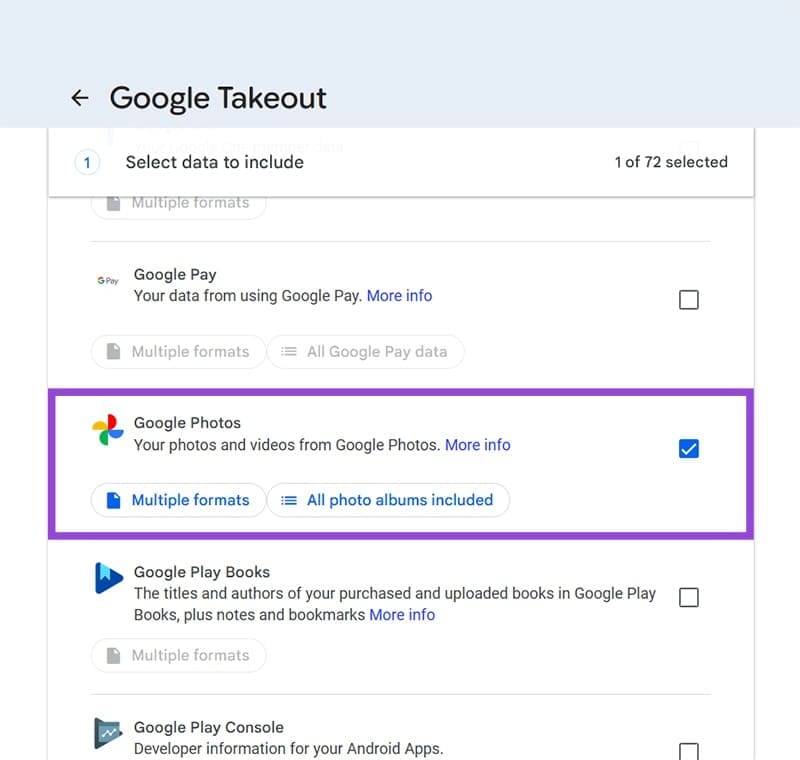The width and height of the screenshot is (800, 760).
Task: Click the Google Play Books icon
Action: [x=108, y=578]
